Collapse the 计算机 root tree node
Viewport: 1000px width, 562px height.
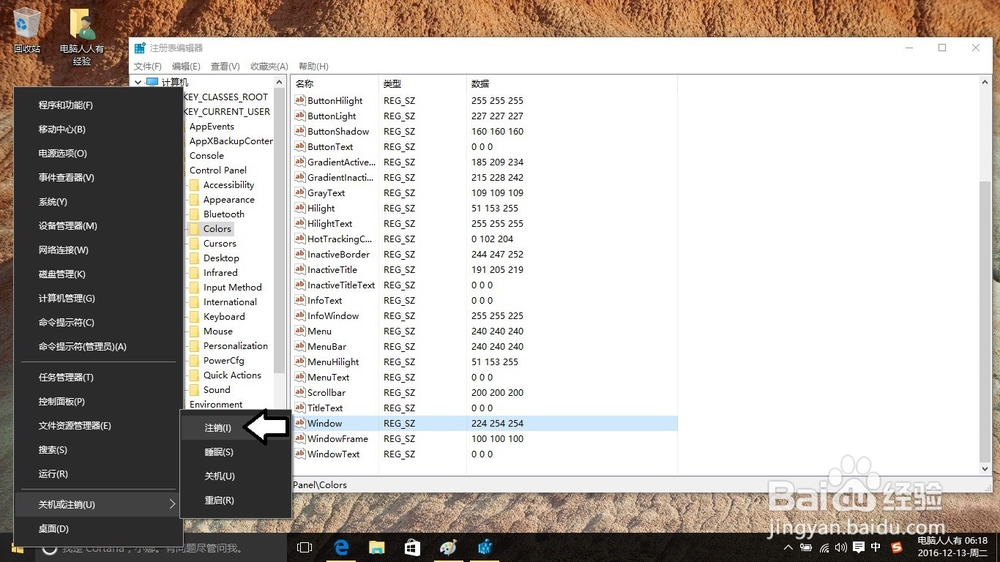[138, 82]
